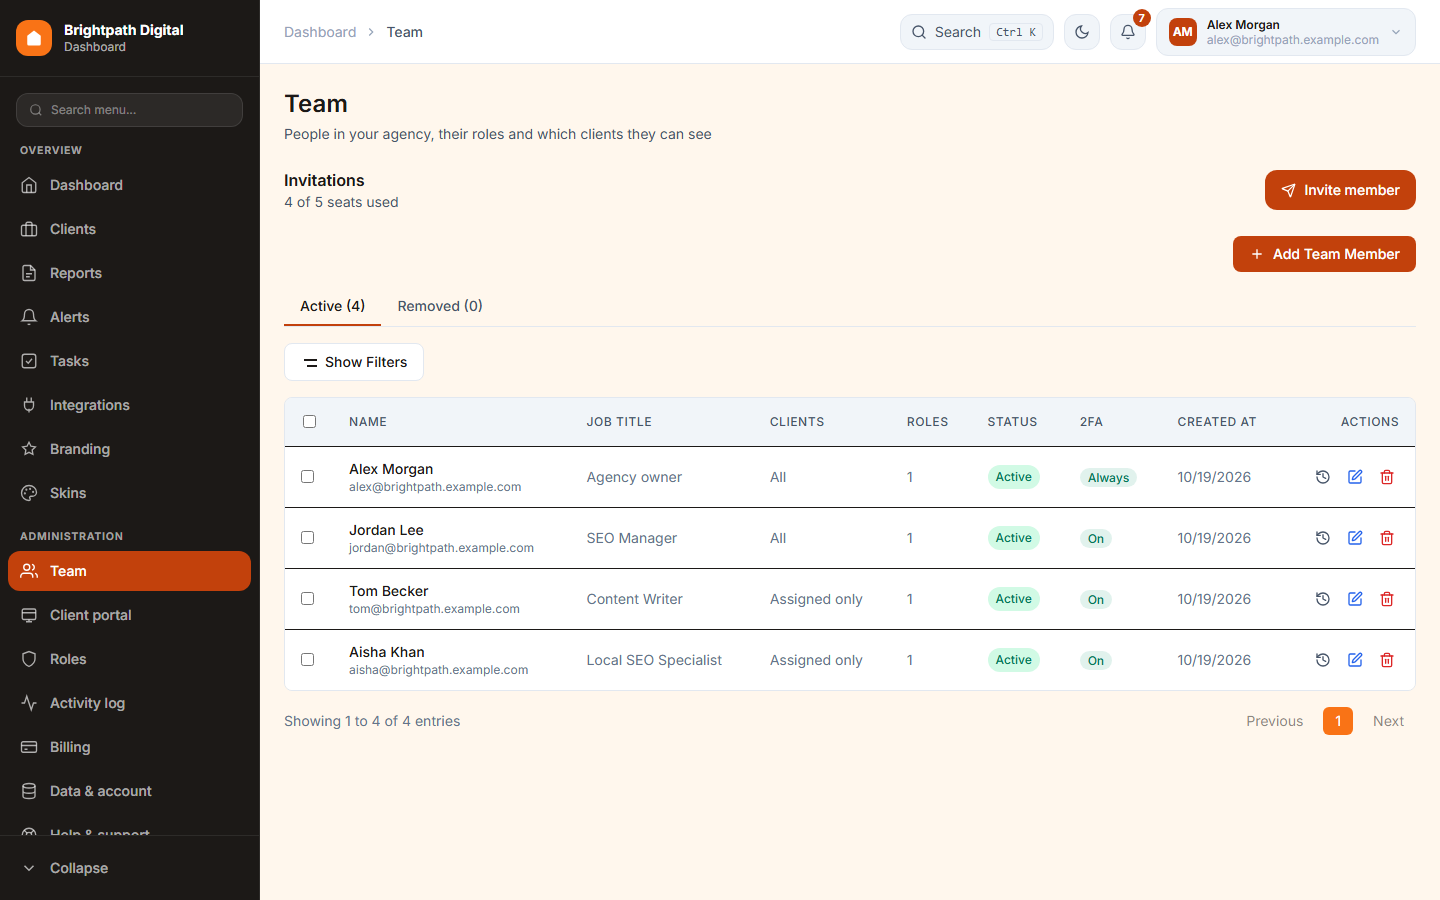Select Team in the sidebar
Viewport: 1440px width, 900px height.
tap(130, 571)
